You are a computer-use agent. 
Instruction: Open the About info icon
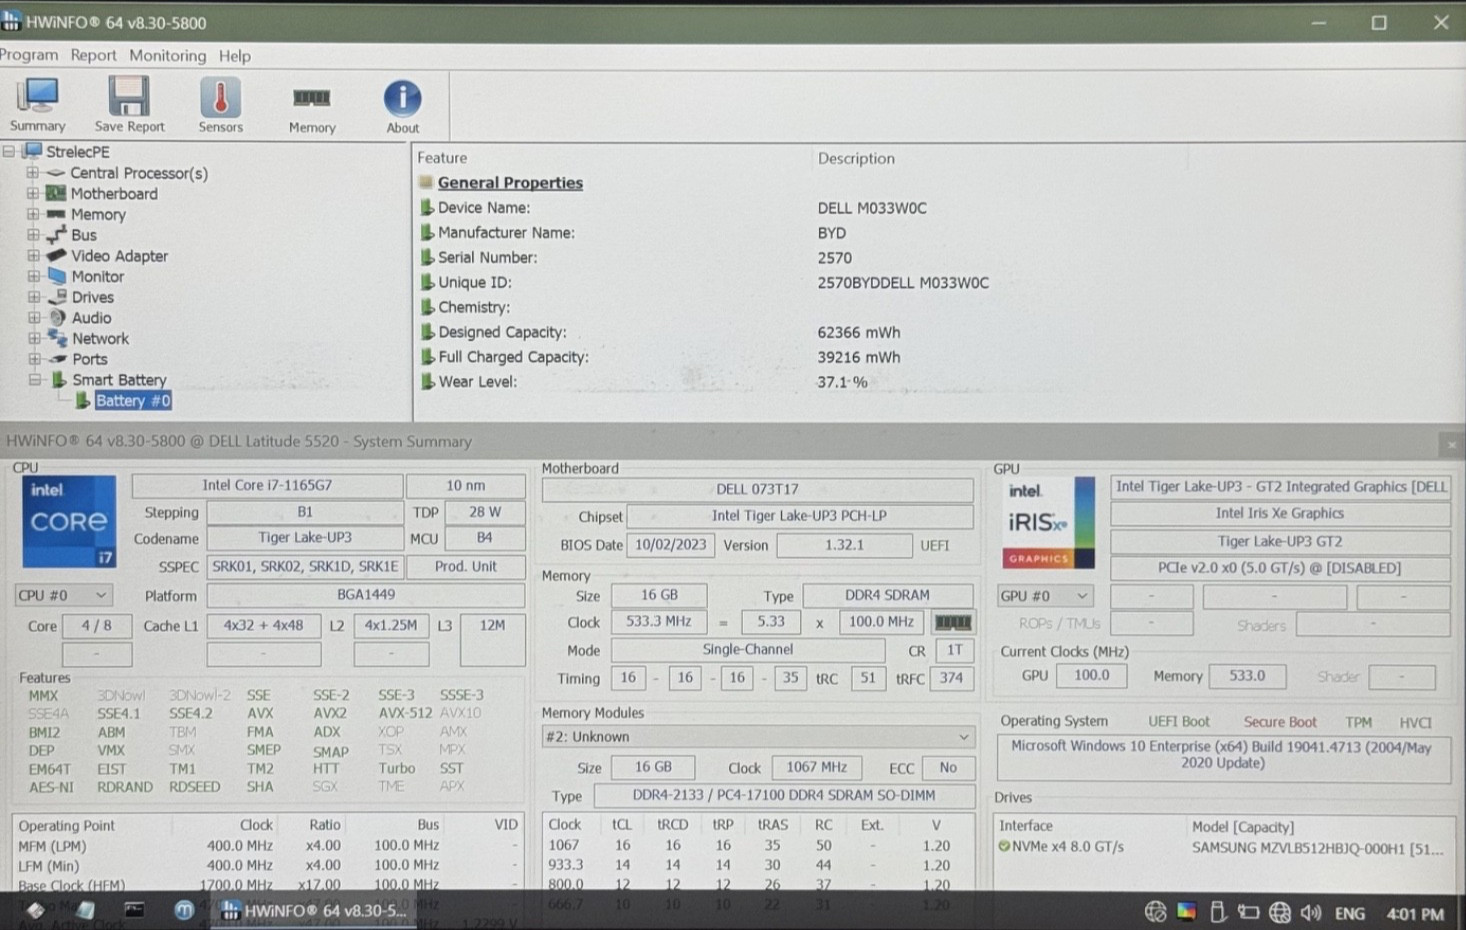point(402,106)
